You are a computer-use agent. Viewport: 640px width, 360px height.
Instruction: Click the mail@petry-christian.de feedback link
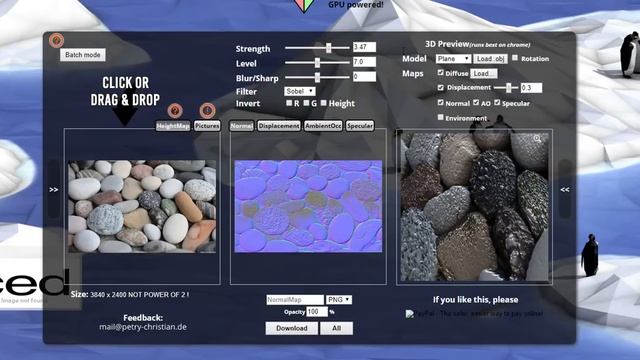[143, 327]
